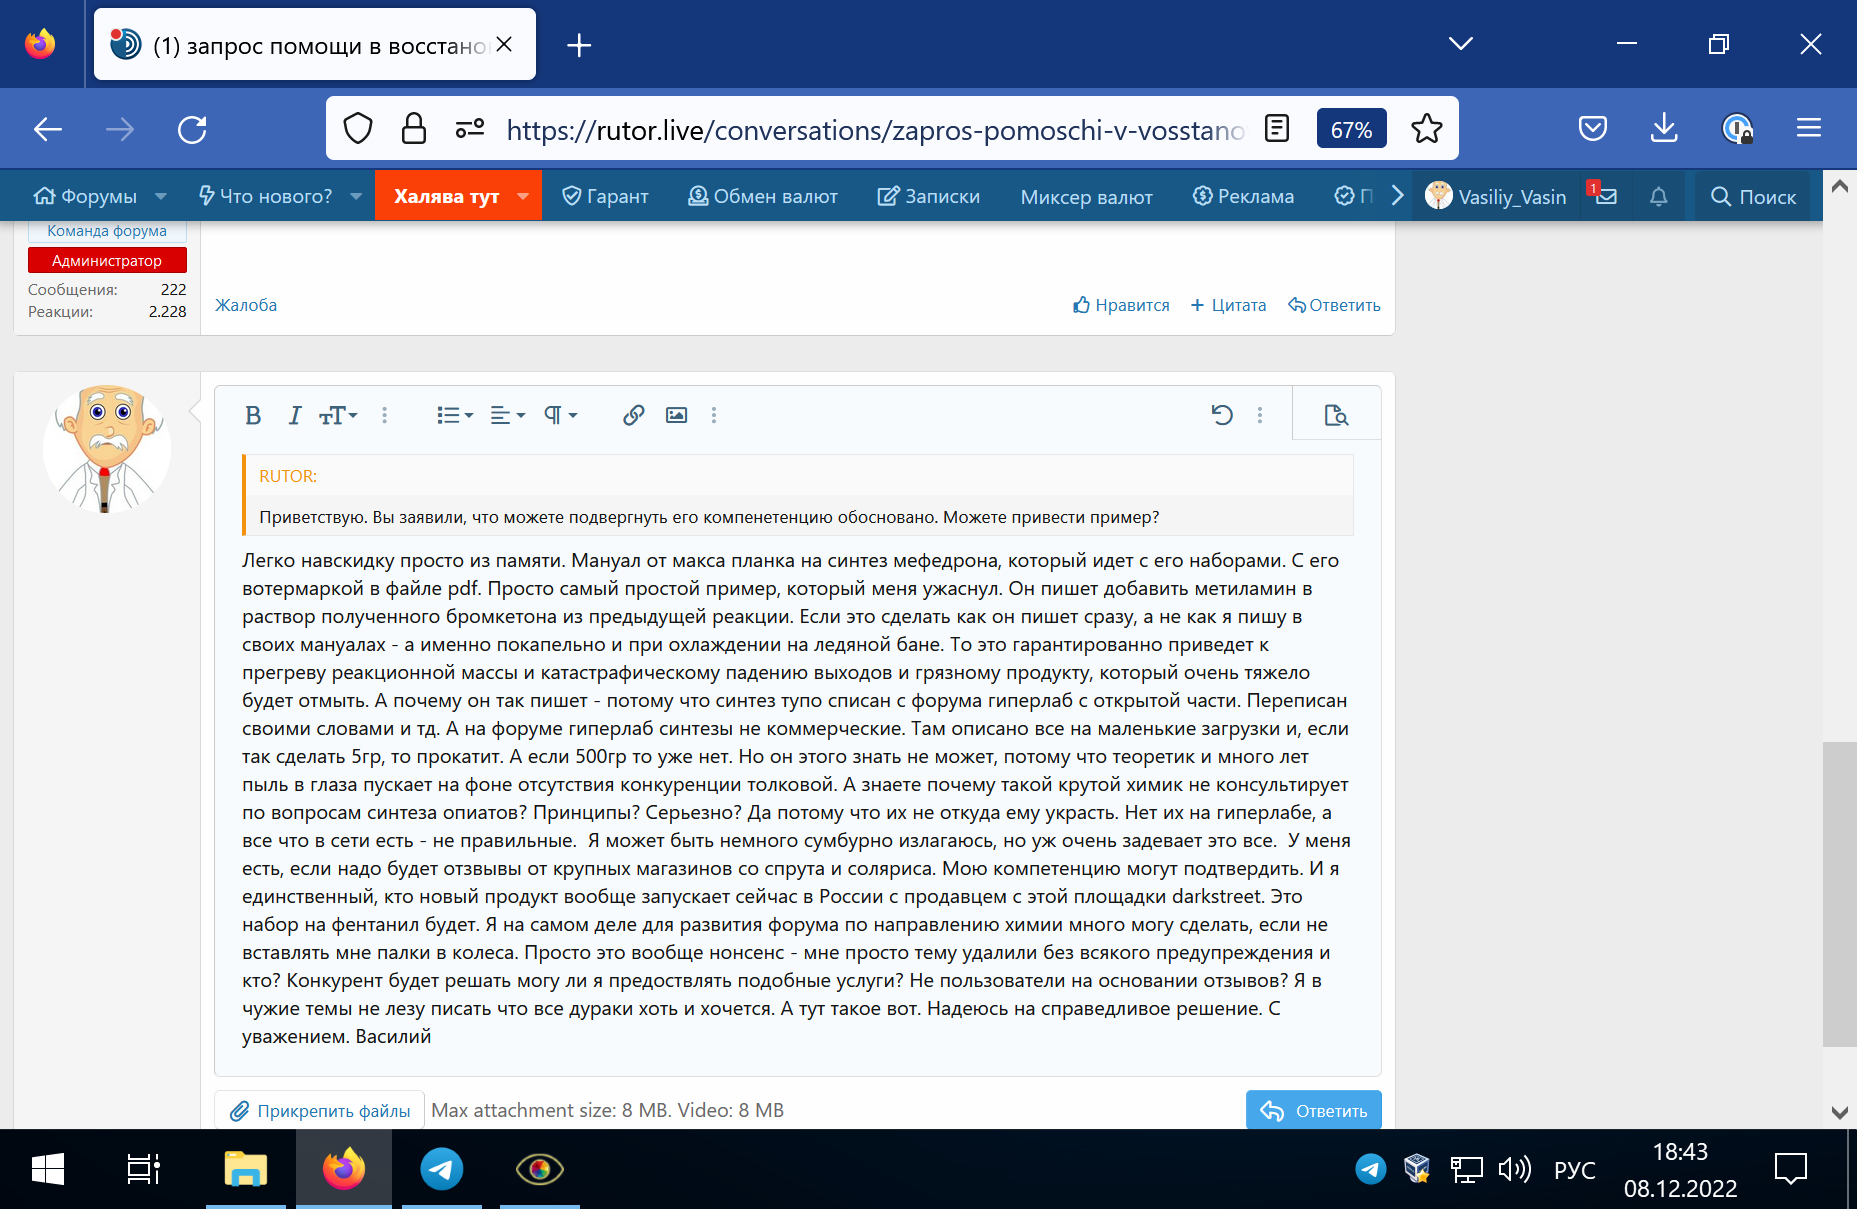This screenshot has width=1857, height=1209.
Task: Toggle italic formatting in the reply editor
Action: click(x=294, y=415)
